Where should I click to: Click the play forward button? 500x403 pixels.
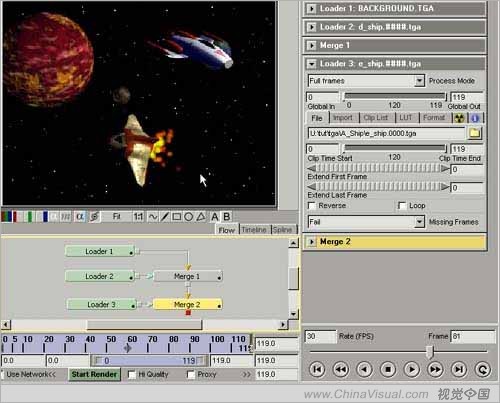[x=412, y=369]
